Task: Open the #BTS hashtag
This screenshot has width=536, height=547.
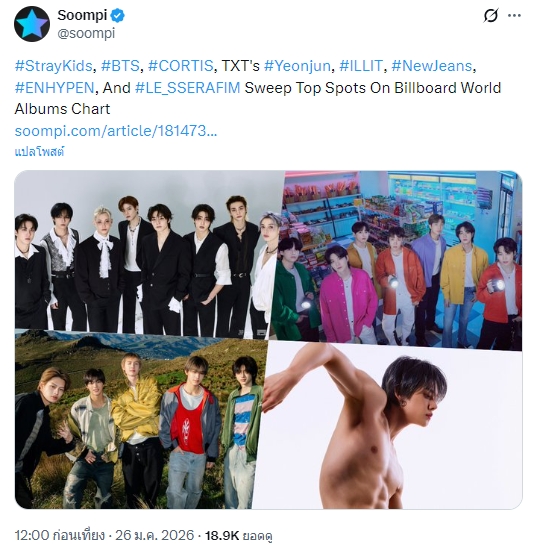Action: click(x=120, y=66)
